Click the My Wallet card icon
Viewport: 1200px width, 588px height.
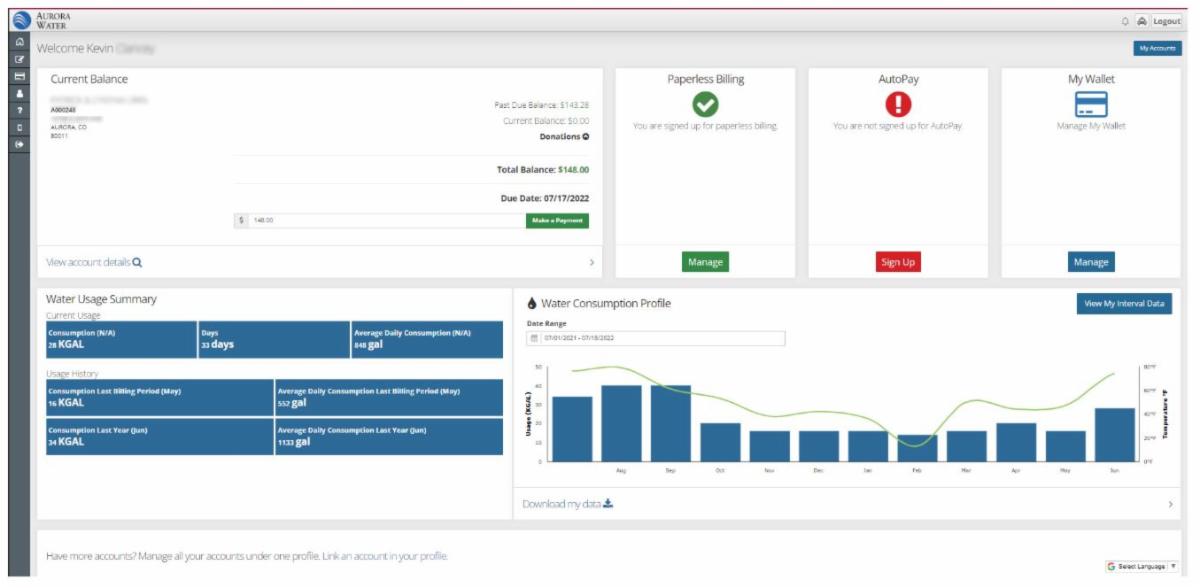tap(1090, 104)
